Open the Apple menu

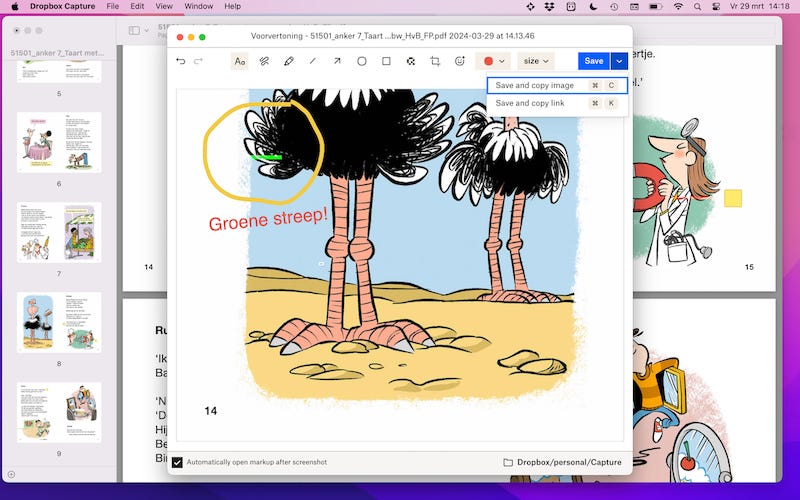tap(15, 7)
